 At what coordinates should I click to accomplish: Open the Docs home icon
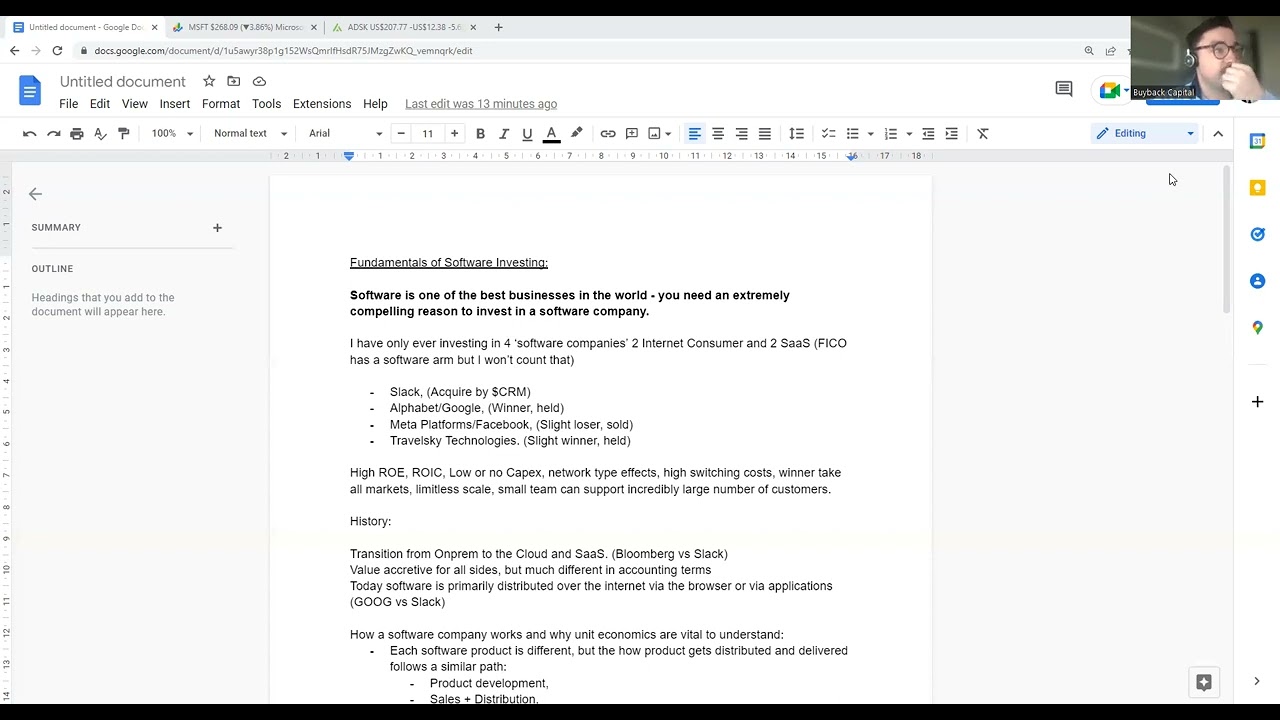pos(30,91)
